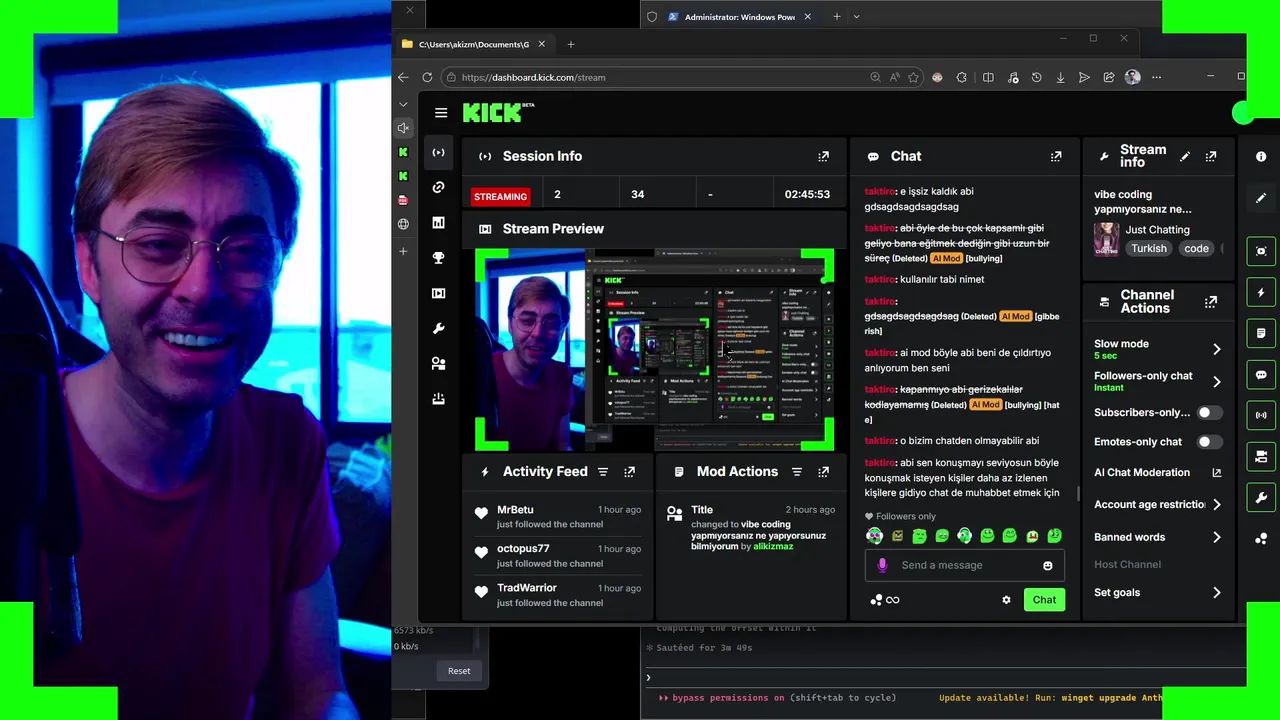Click the browser address bar URL
This screenshot has height=720, width=1280.
pyautogui.click(x=533, y=77)
